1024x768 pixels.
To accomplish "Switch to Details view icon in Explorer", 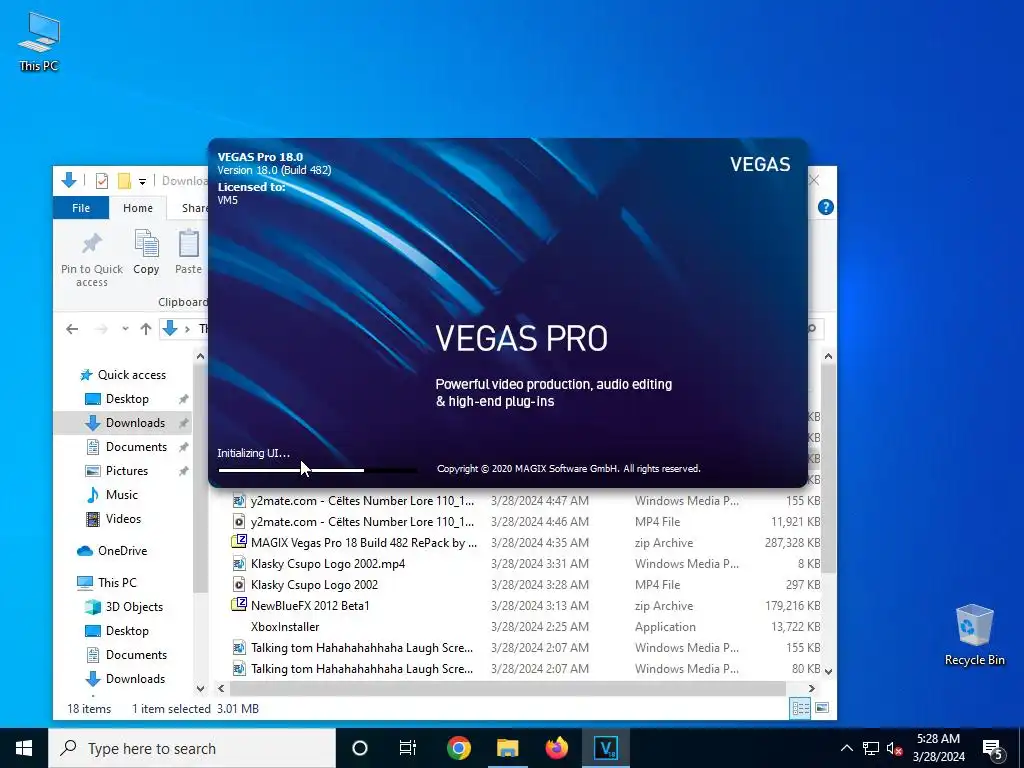I will [x=801, y=708].
